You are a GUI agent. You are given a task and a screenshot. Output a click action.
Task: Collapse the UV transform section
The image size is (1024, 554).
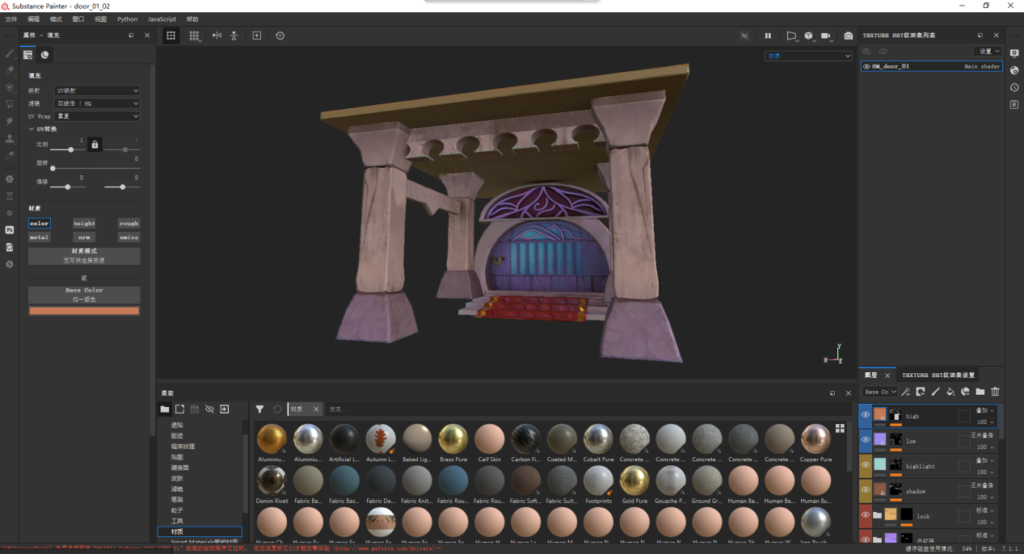tap(31, 129)
